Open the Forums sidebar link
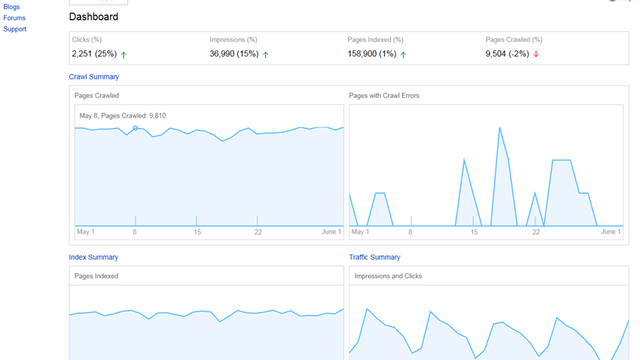Screen dimensions: 640x360 pyautogui.click(x=14, y=18)
